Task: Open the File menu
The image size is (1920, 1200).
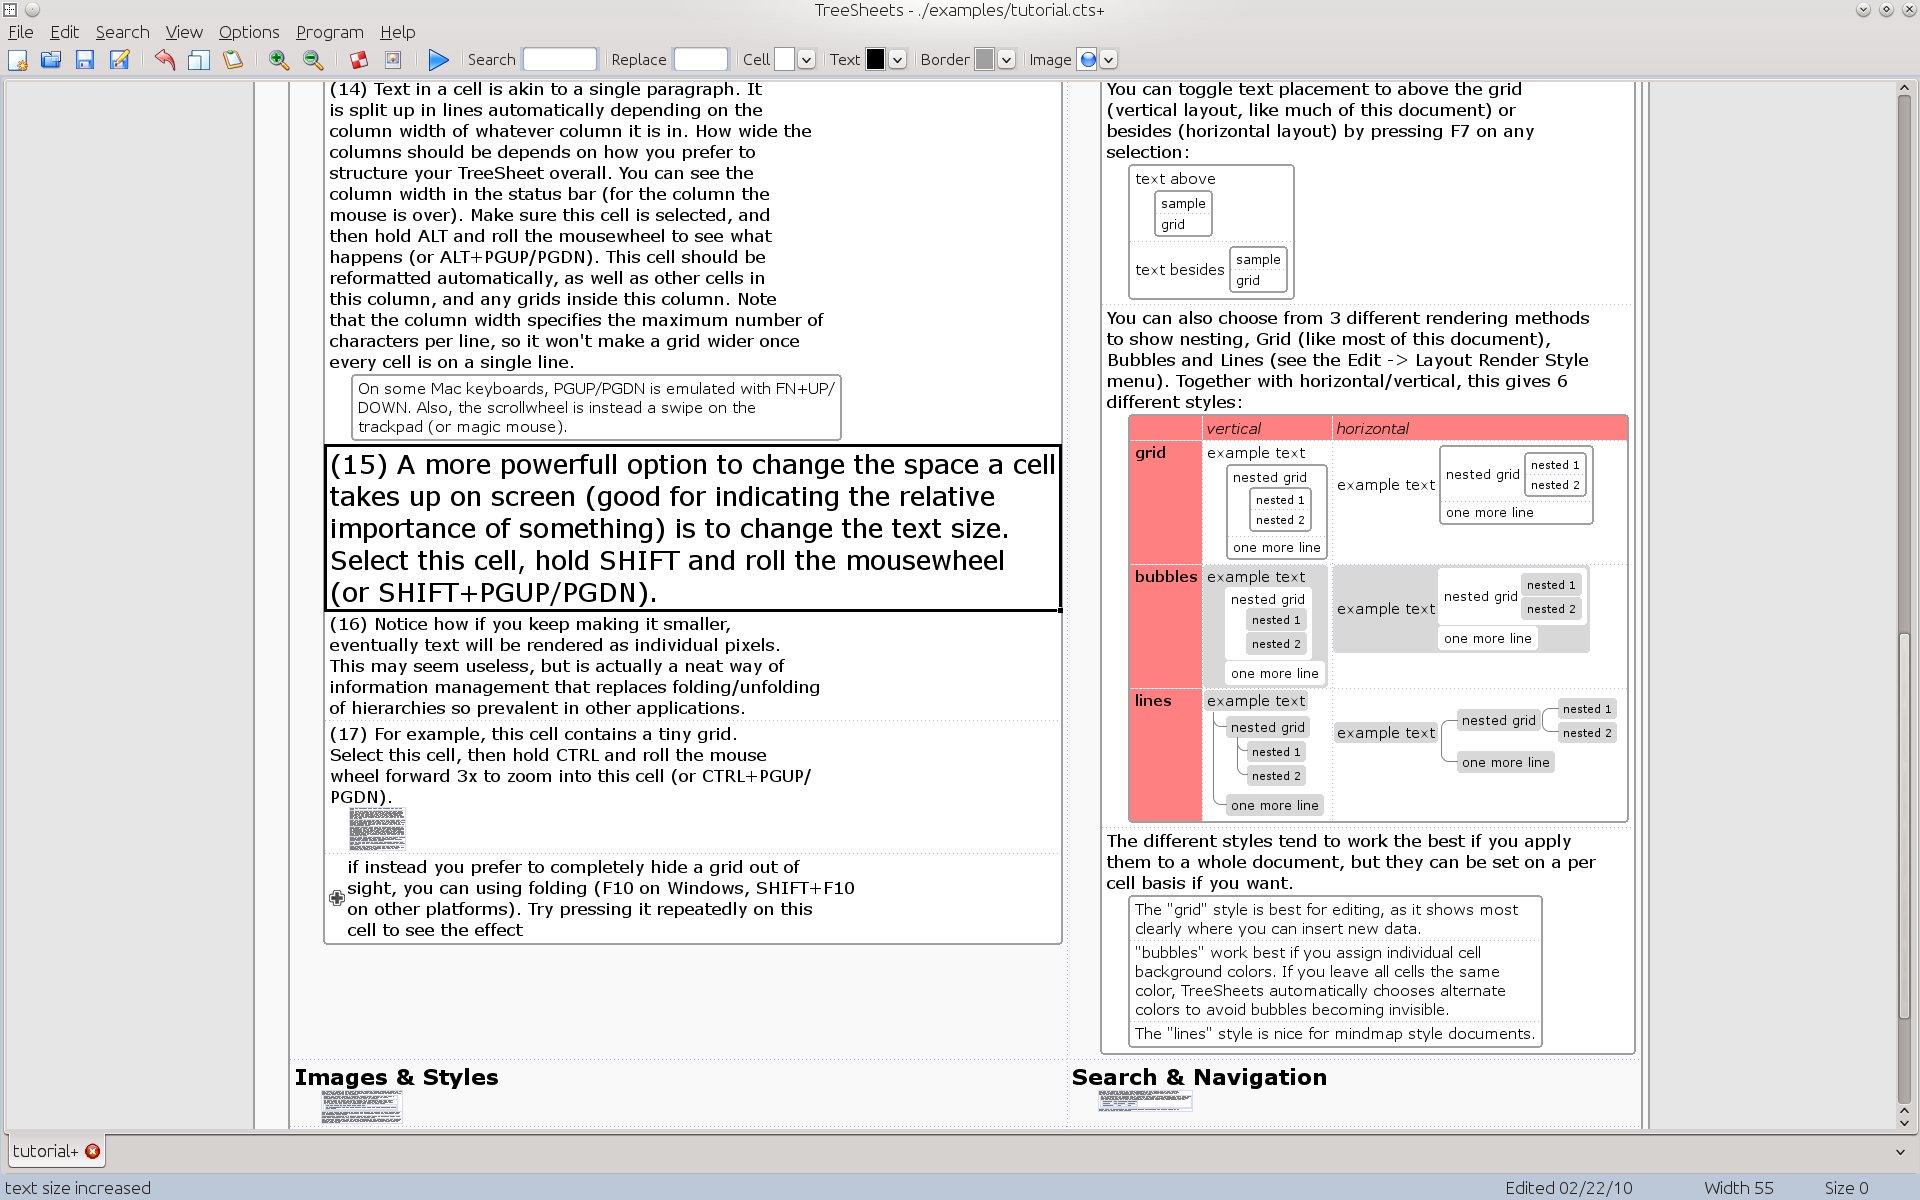Action: pos(20,32)
